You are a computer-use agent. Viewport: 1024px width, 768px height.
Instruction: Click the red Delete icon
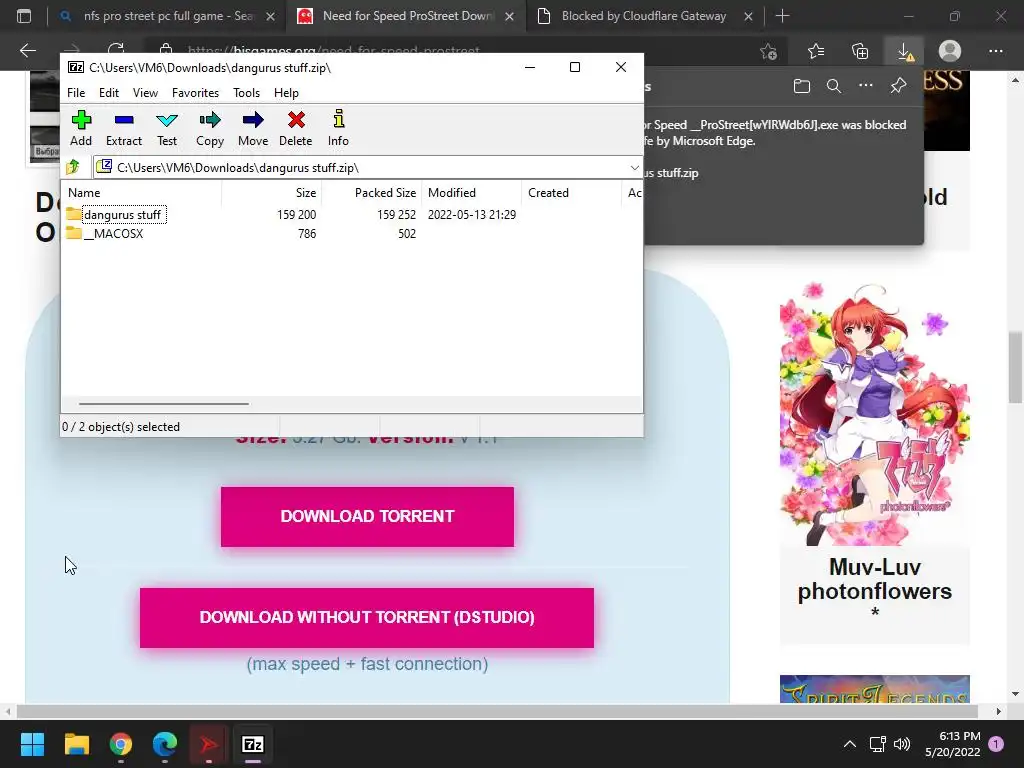click(296, 128)
